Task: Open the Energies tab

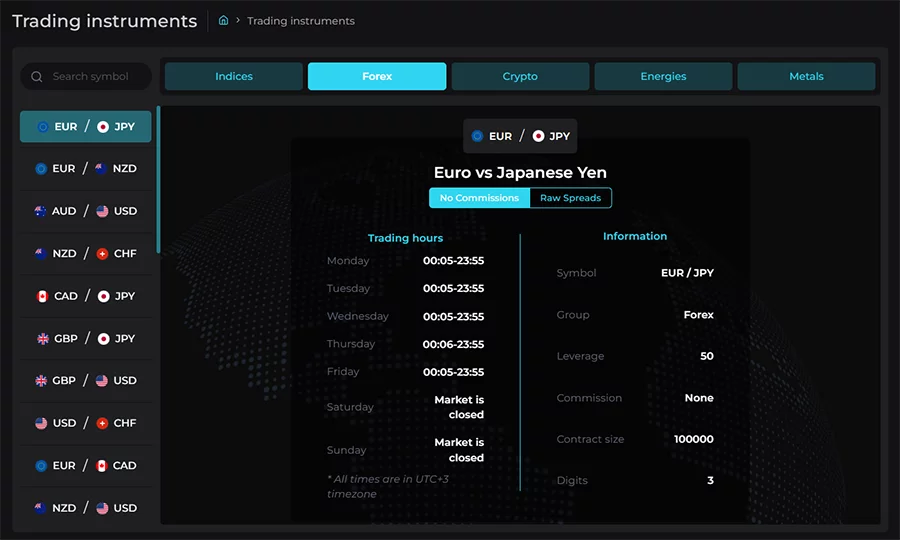Action: point(663,76)
